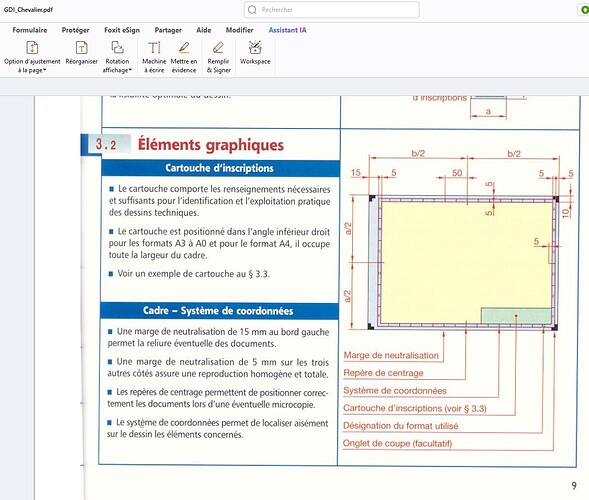Click the Réorganiser icon
This screenshot has height=500, width=589.
tap(82, 48)
